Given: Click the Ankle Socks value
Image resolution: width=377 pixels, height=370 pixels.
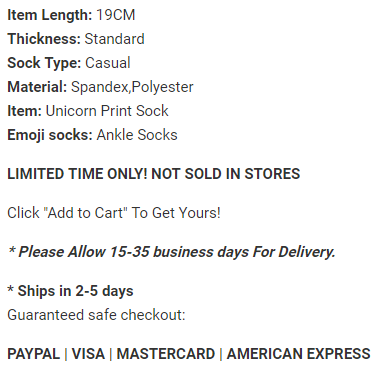Looking at the screenshot, I should click(137, 135).
